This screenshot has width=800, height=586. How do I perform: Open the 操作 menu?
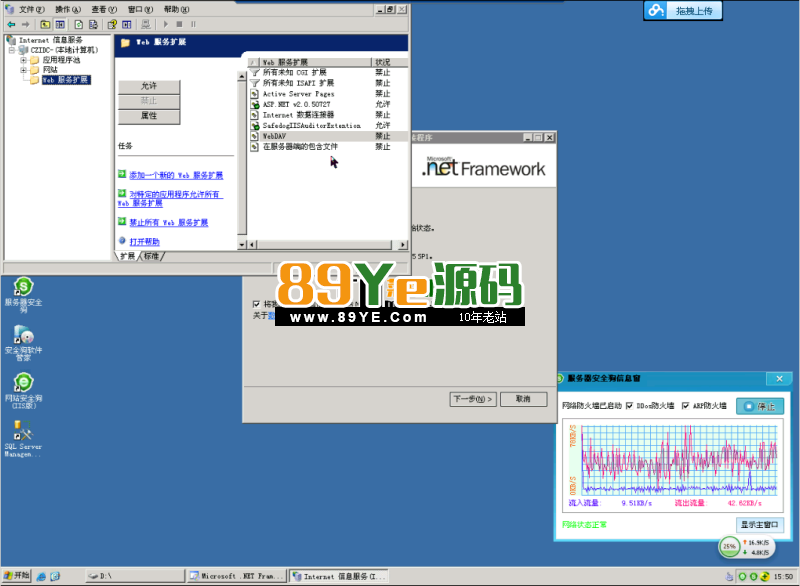pyautogui.click(x=68, y=9)
